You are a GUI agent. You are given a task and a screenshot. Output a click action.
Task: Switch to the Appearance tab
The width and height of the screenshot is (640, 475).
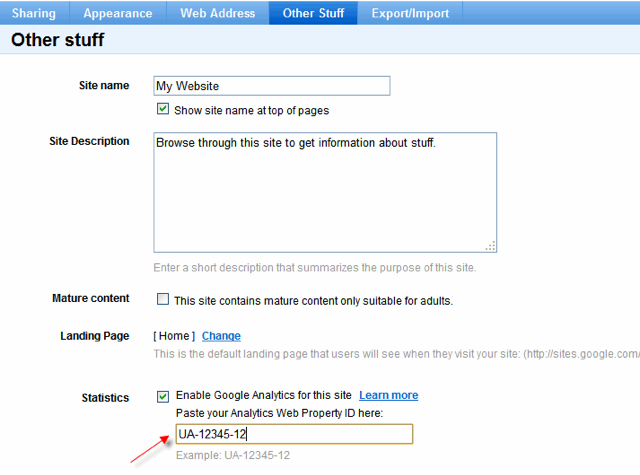tap(118, 13)
